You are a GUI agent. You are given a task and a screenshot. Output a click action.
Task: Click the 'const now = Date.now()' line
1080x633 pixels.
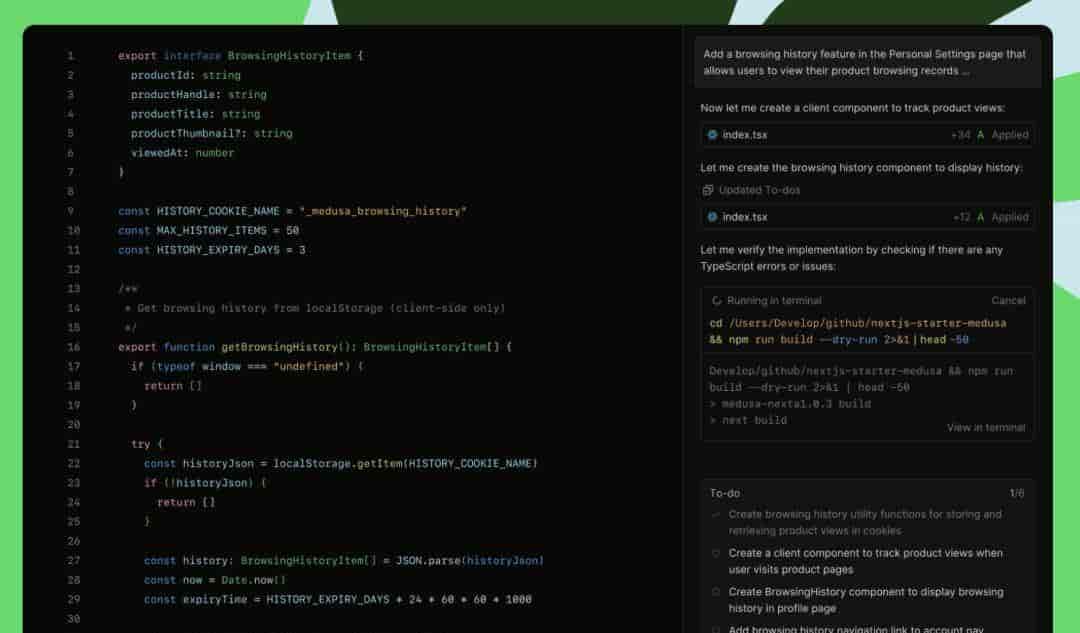tap(214, 580)
